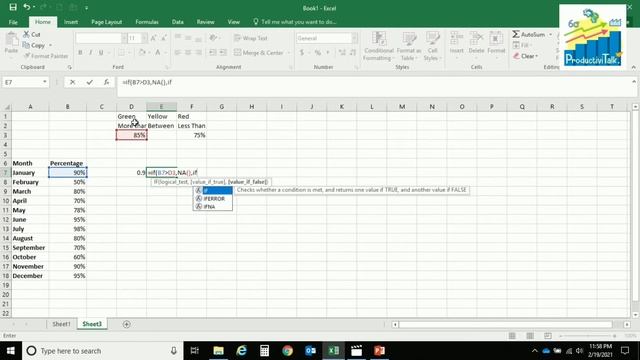The height and width of the screenshot is (360, 640).
Task: Open the Merge & Center dropdown arrow
Action: pos(289,53)
